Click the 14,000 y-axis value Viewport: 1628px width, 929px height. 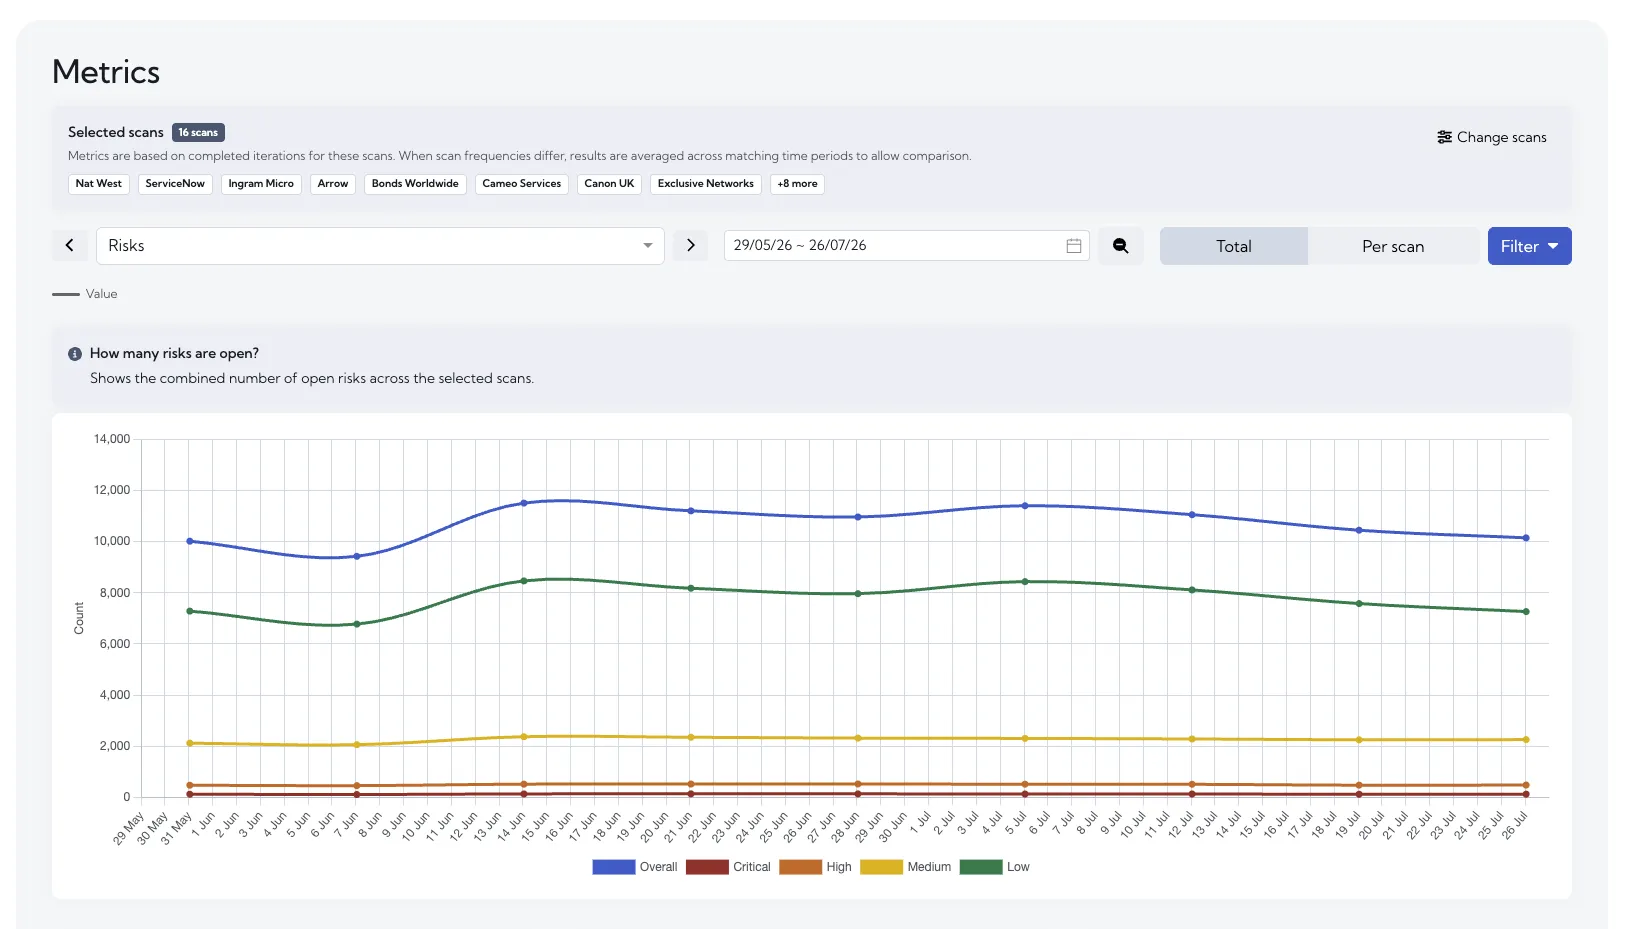point(112,439)
